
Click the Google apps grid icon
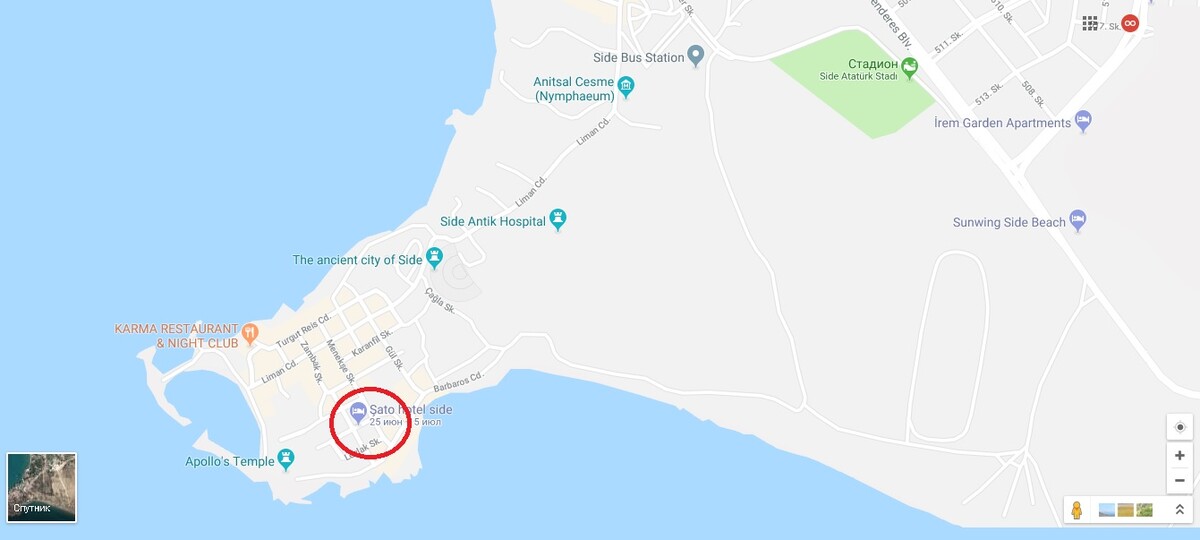pos(1090,23)
